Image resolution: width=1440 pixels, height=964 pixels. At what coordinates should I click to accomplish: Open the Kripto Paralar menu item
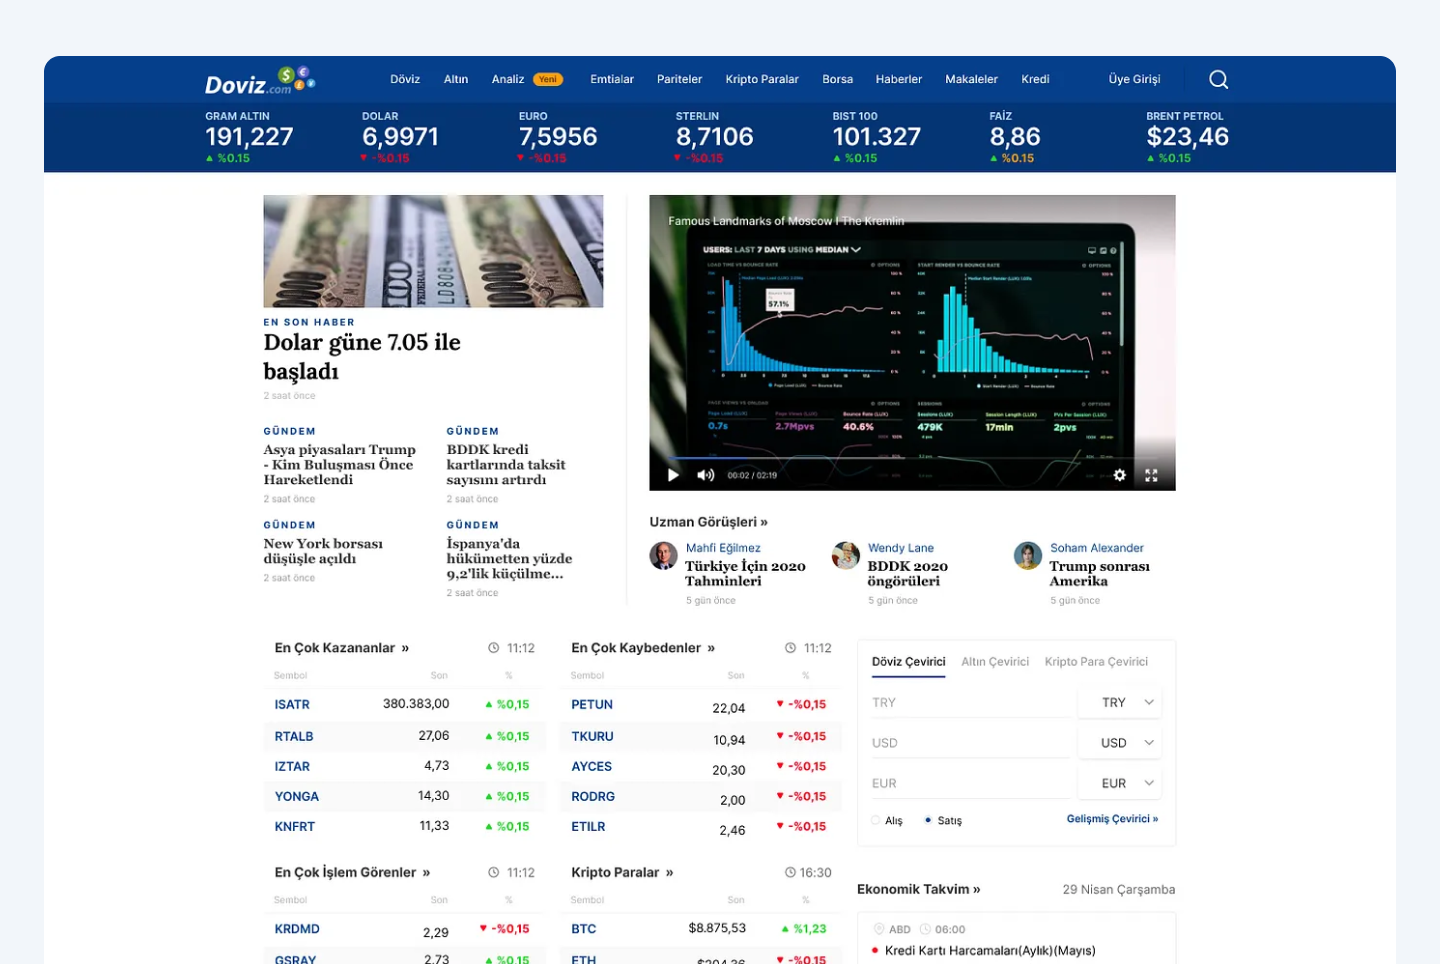(761, 80)
